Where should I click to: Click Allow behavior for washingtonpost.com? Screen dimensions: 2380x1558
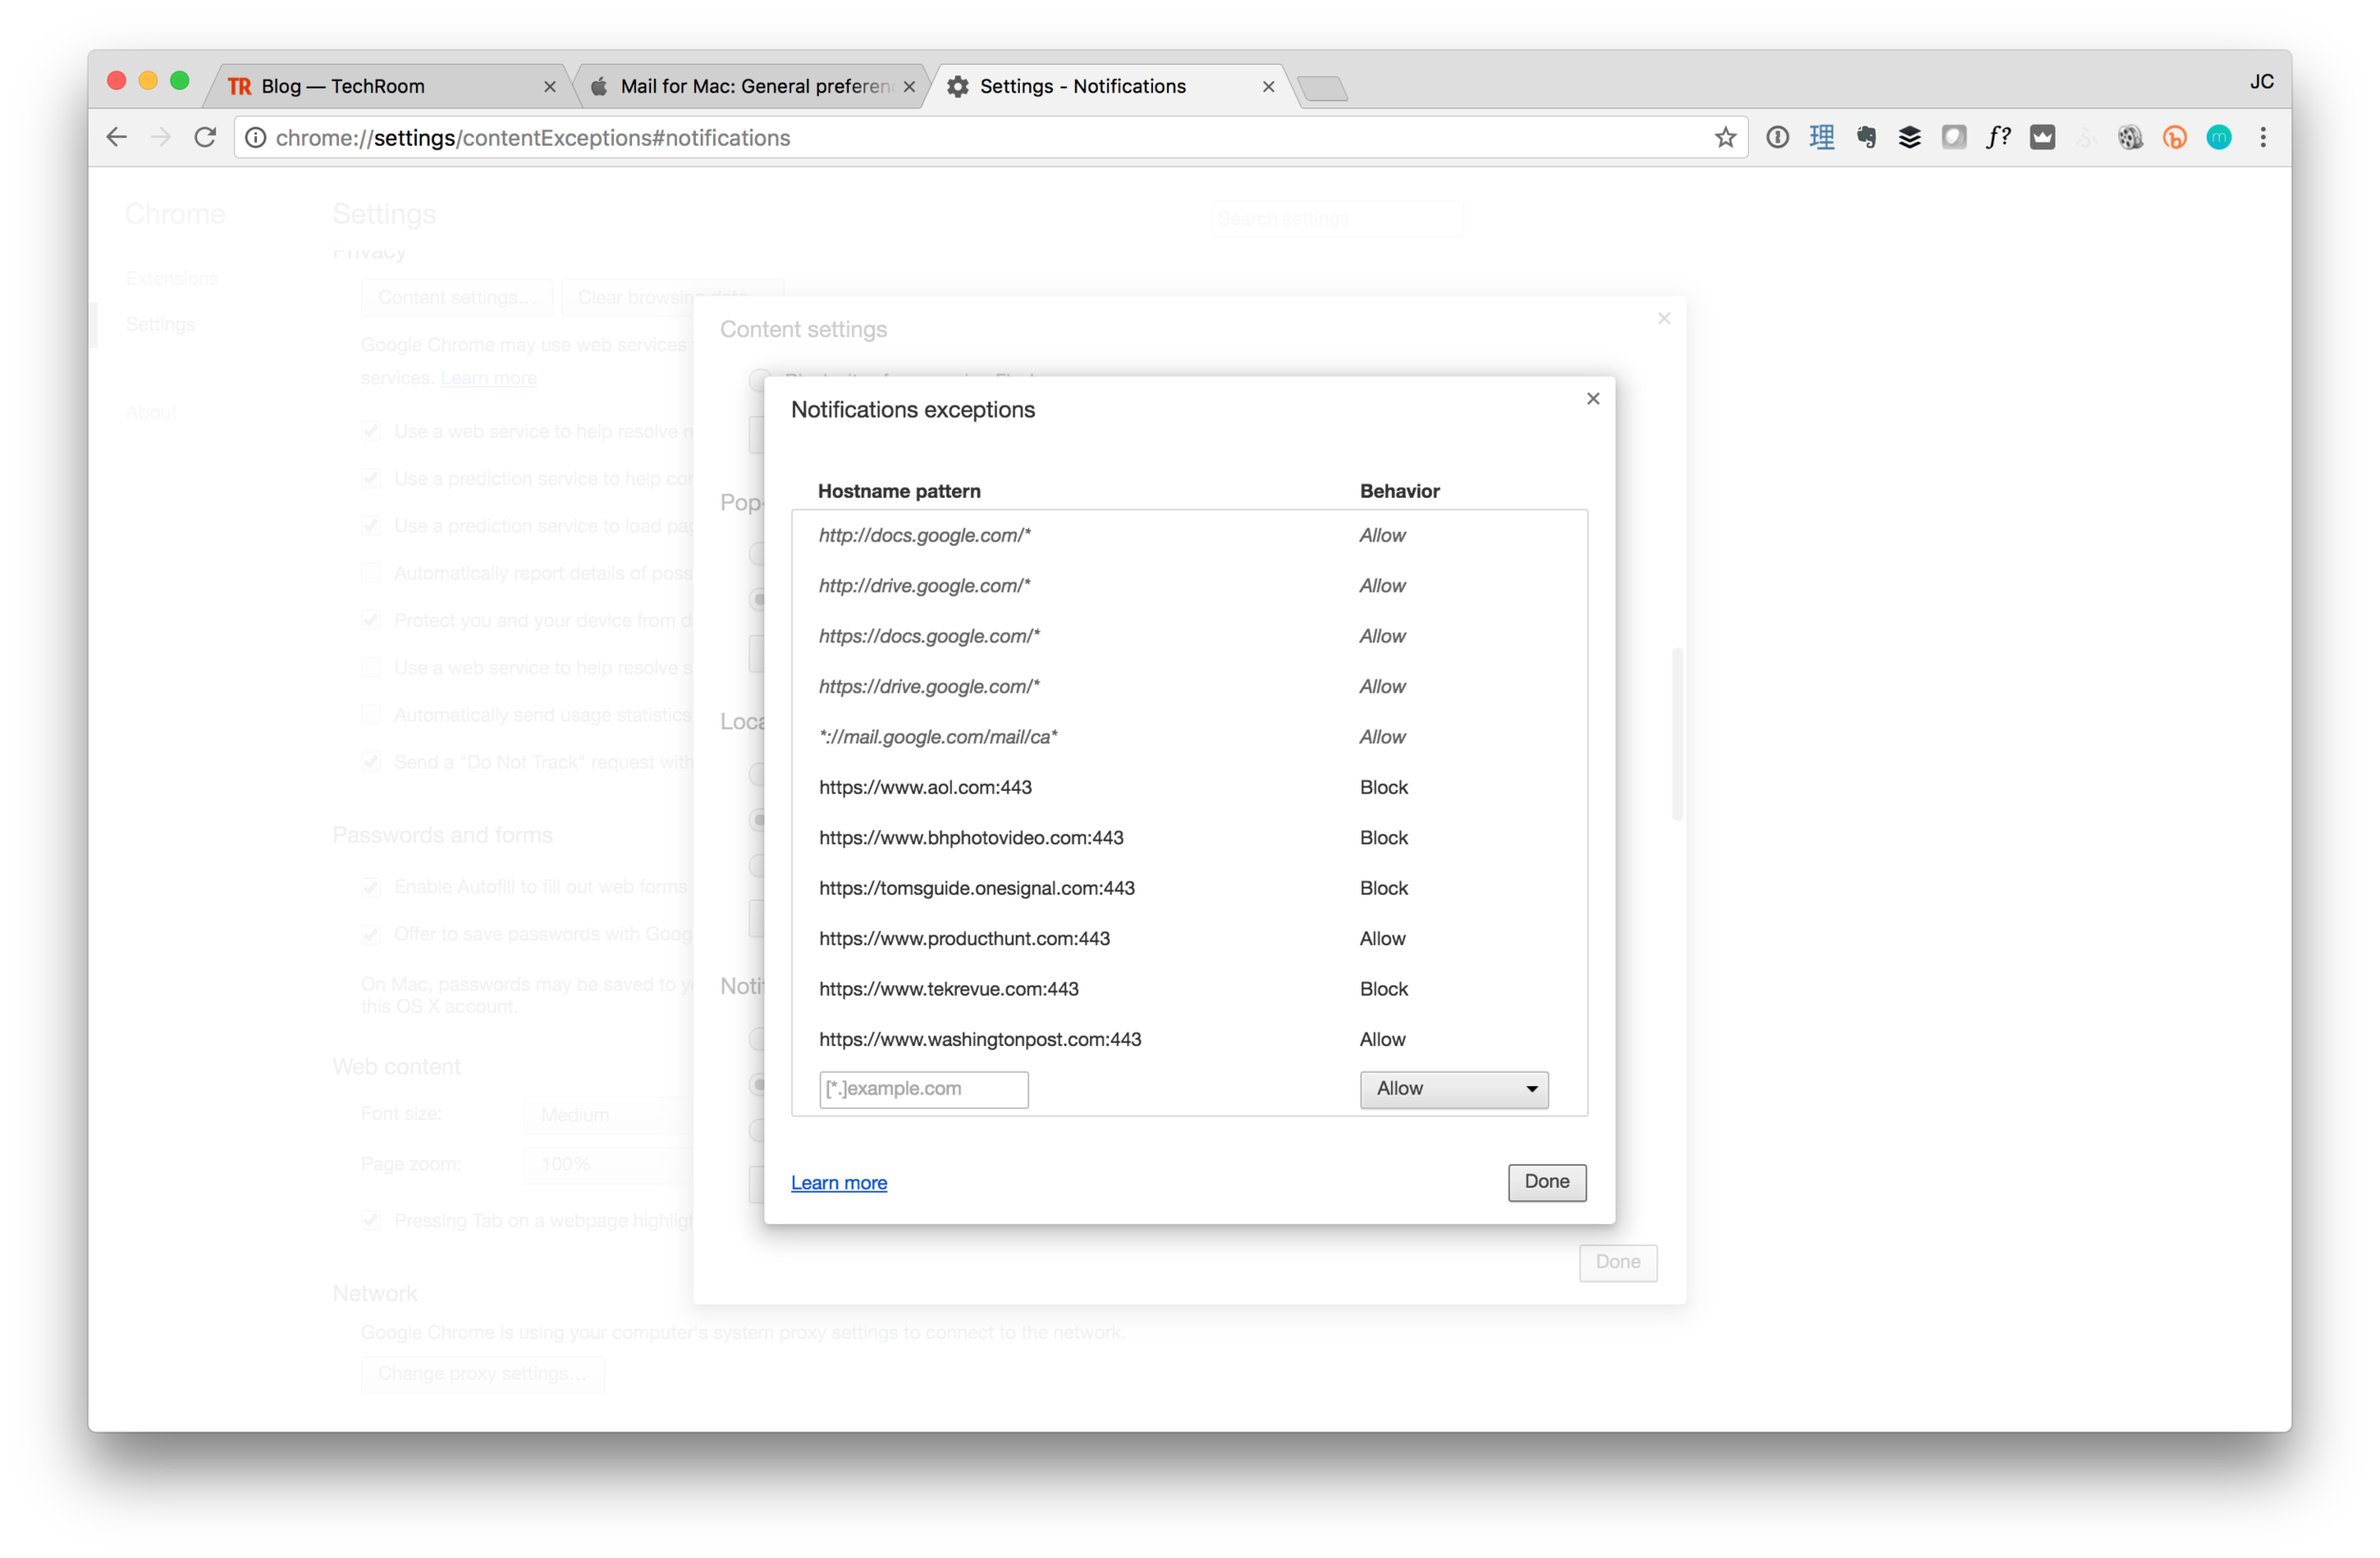point(1382,1040)
